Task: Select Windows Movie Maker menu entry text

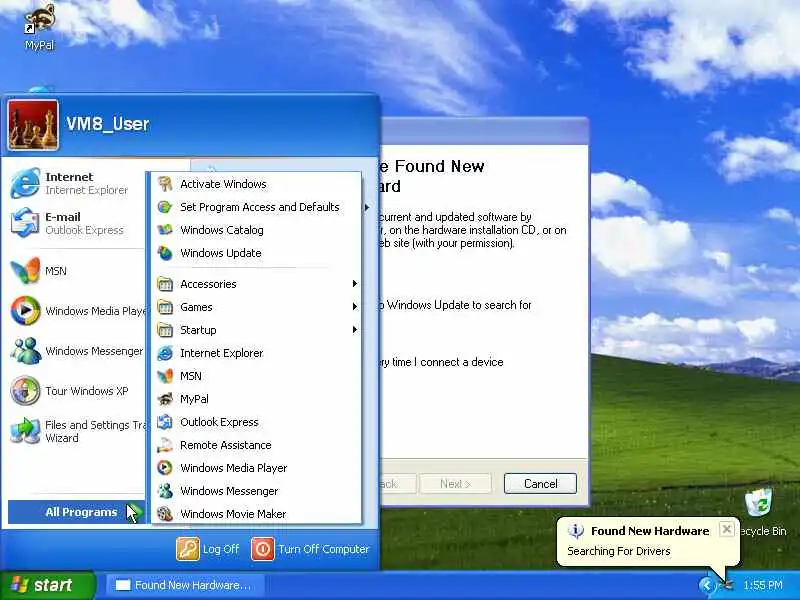Action: (x=233, y=514)
